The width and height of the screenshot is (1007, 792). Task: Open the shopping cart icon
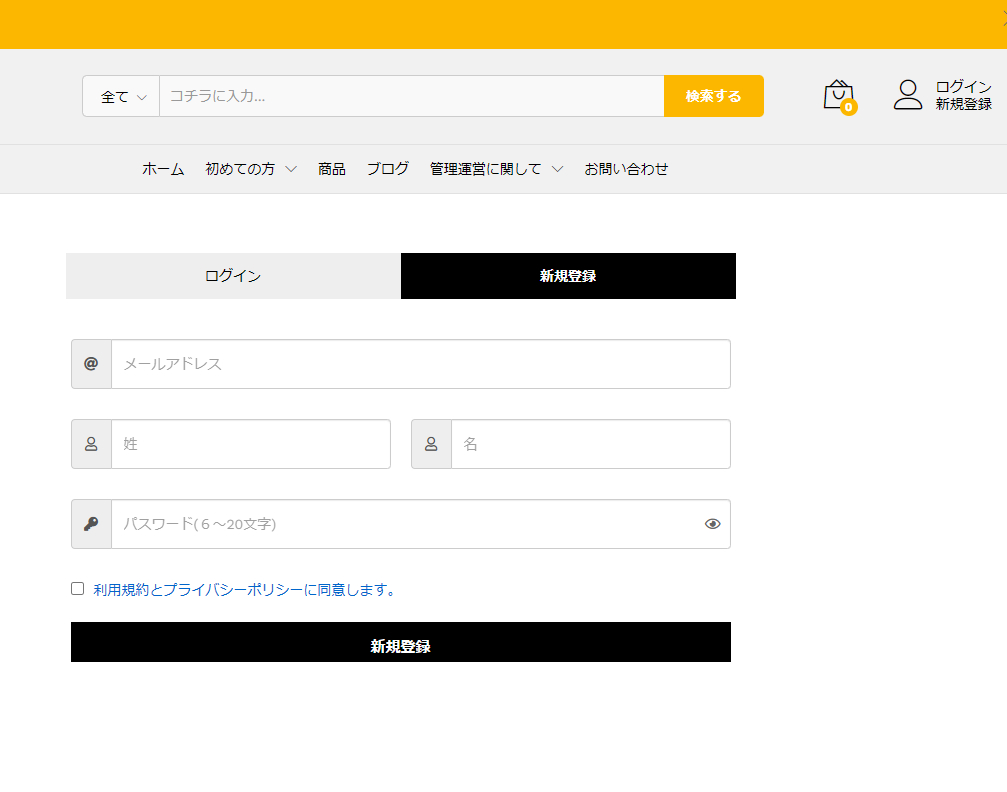point(838,95)
